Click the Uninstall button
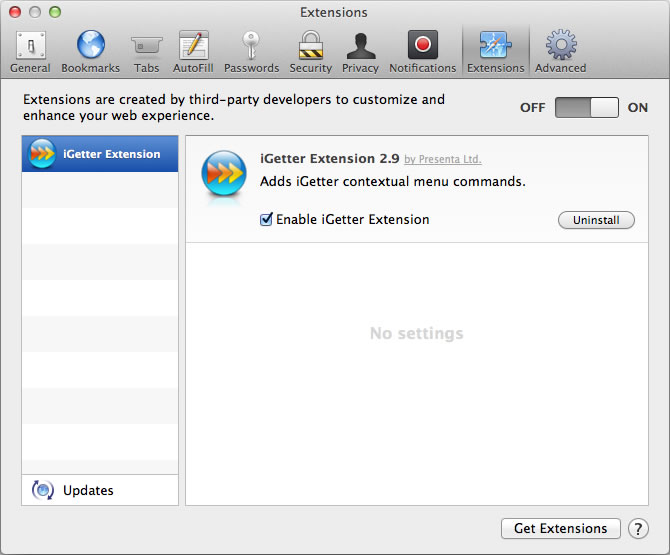This screenshot has width=670, height=555. coord(596,220)
